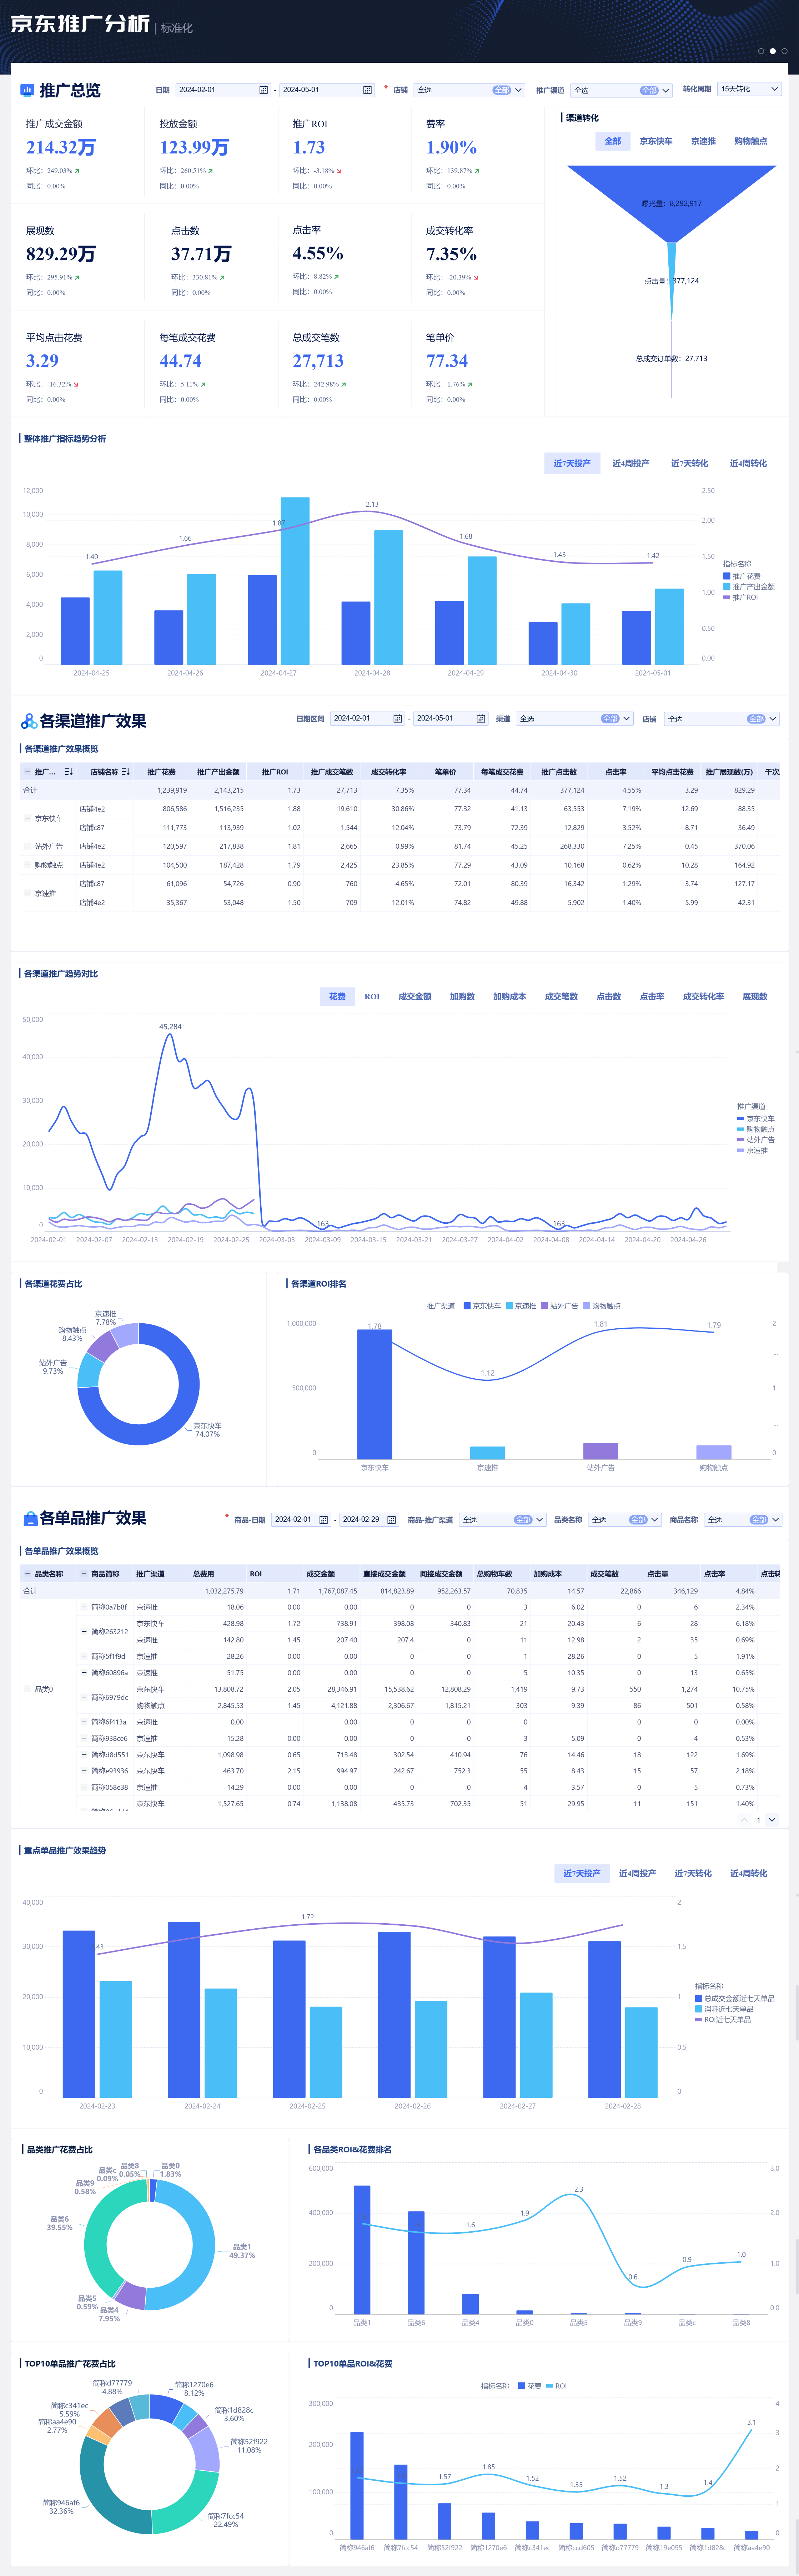Clear 全部 tag in overview 店铺 filter
The width and height of the screenshot is (799, 2576).
[x=502, y=90]
